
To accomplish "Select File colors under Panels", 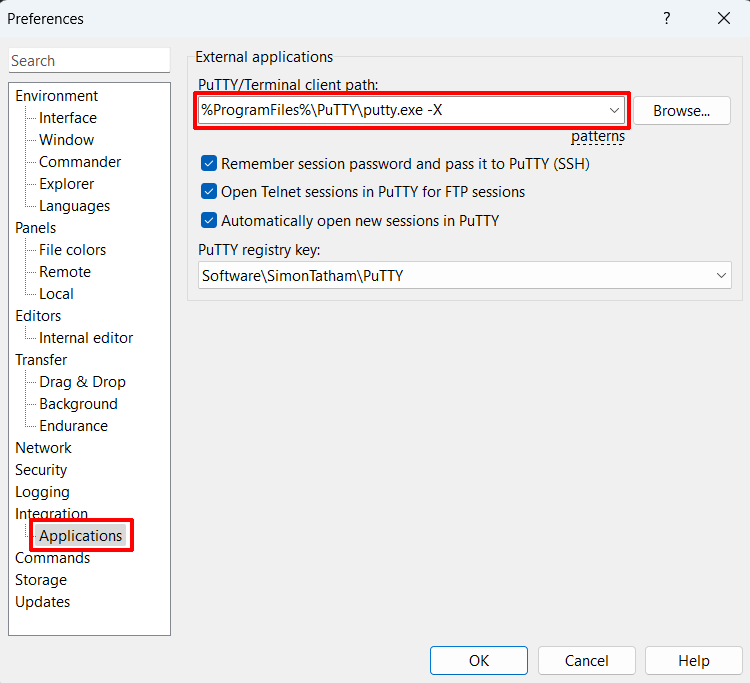I will point(72,250).
